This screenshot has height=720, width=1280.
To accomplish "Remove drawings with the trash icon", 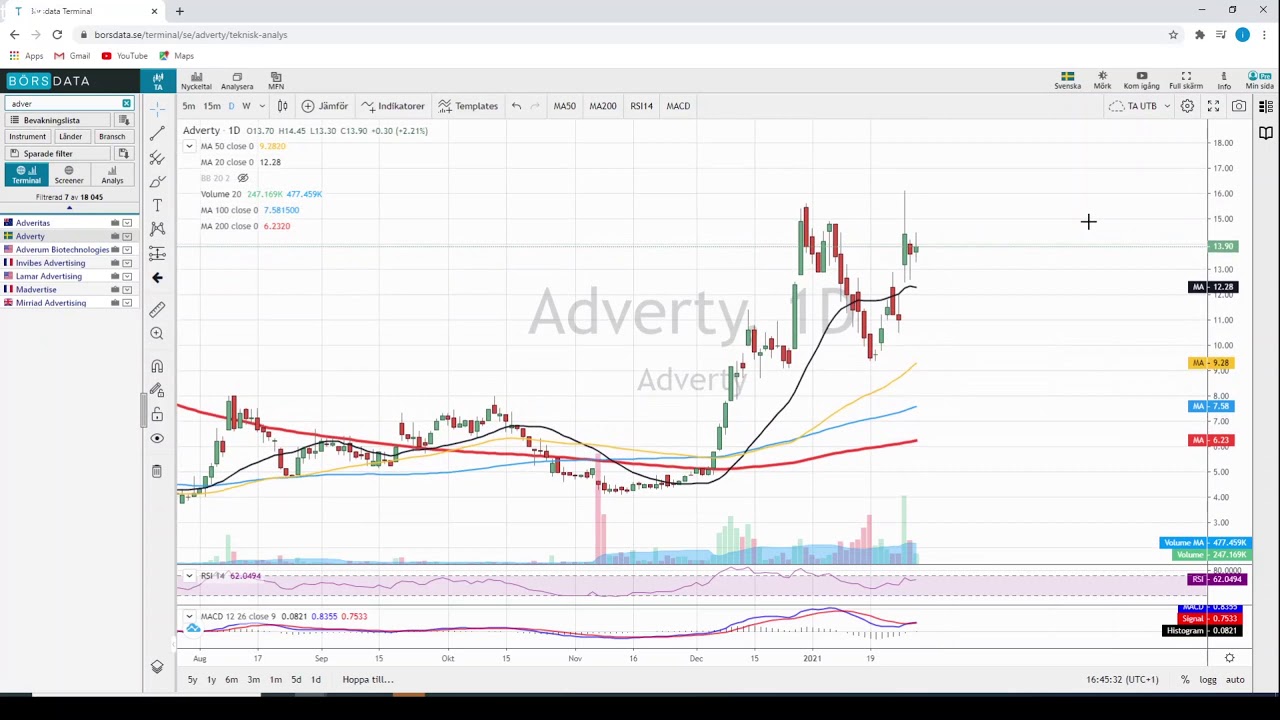I will pyautogui.click(x=157, y=471).
